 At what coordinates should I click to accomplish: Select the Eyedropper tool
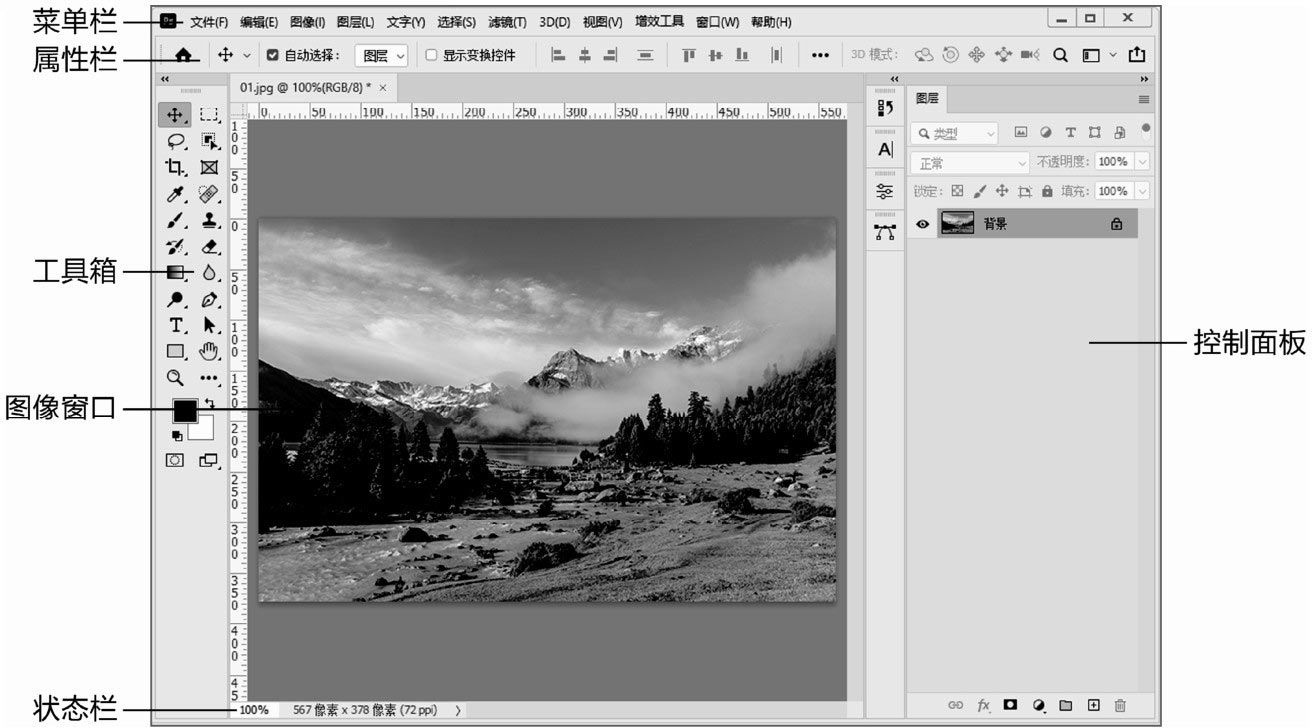176,193
